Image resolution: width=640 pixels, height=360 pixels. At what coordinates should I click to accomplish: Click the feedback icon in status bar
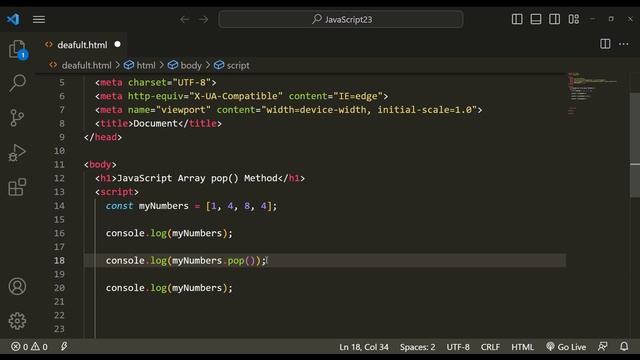pyautogui.click(x=602, y=347)
